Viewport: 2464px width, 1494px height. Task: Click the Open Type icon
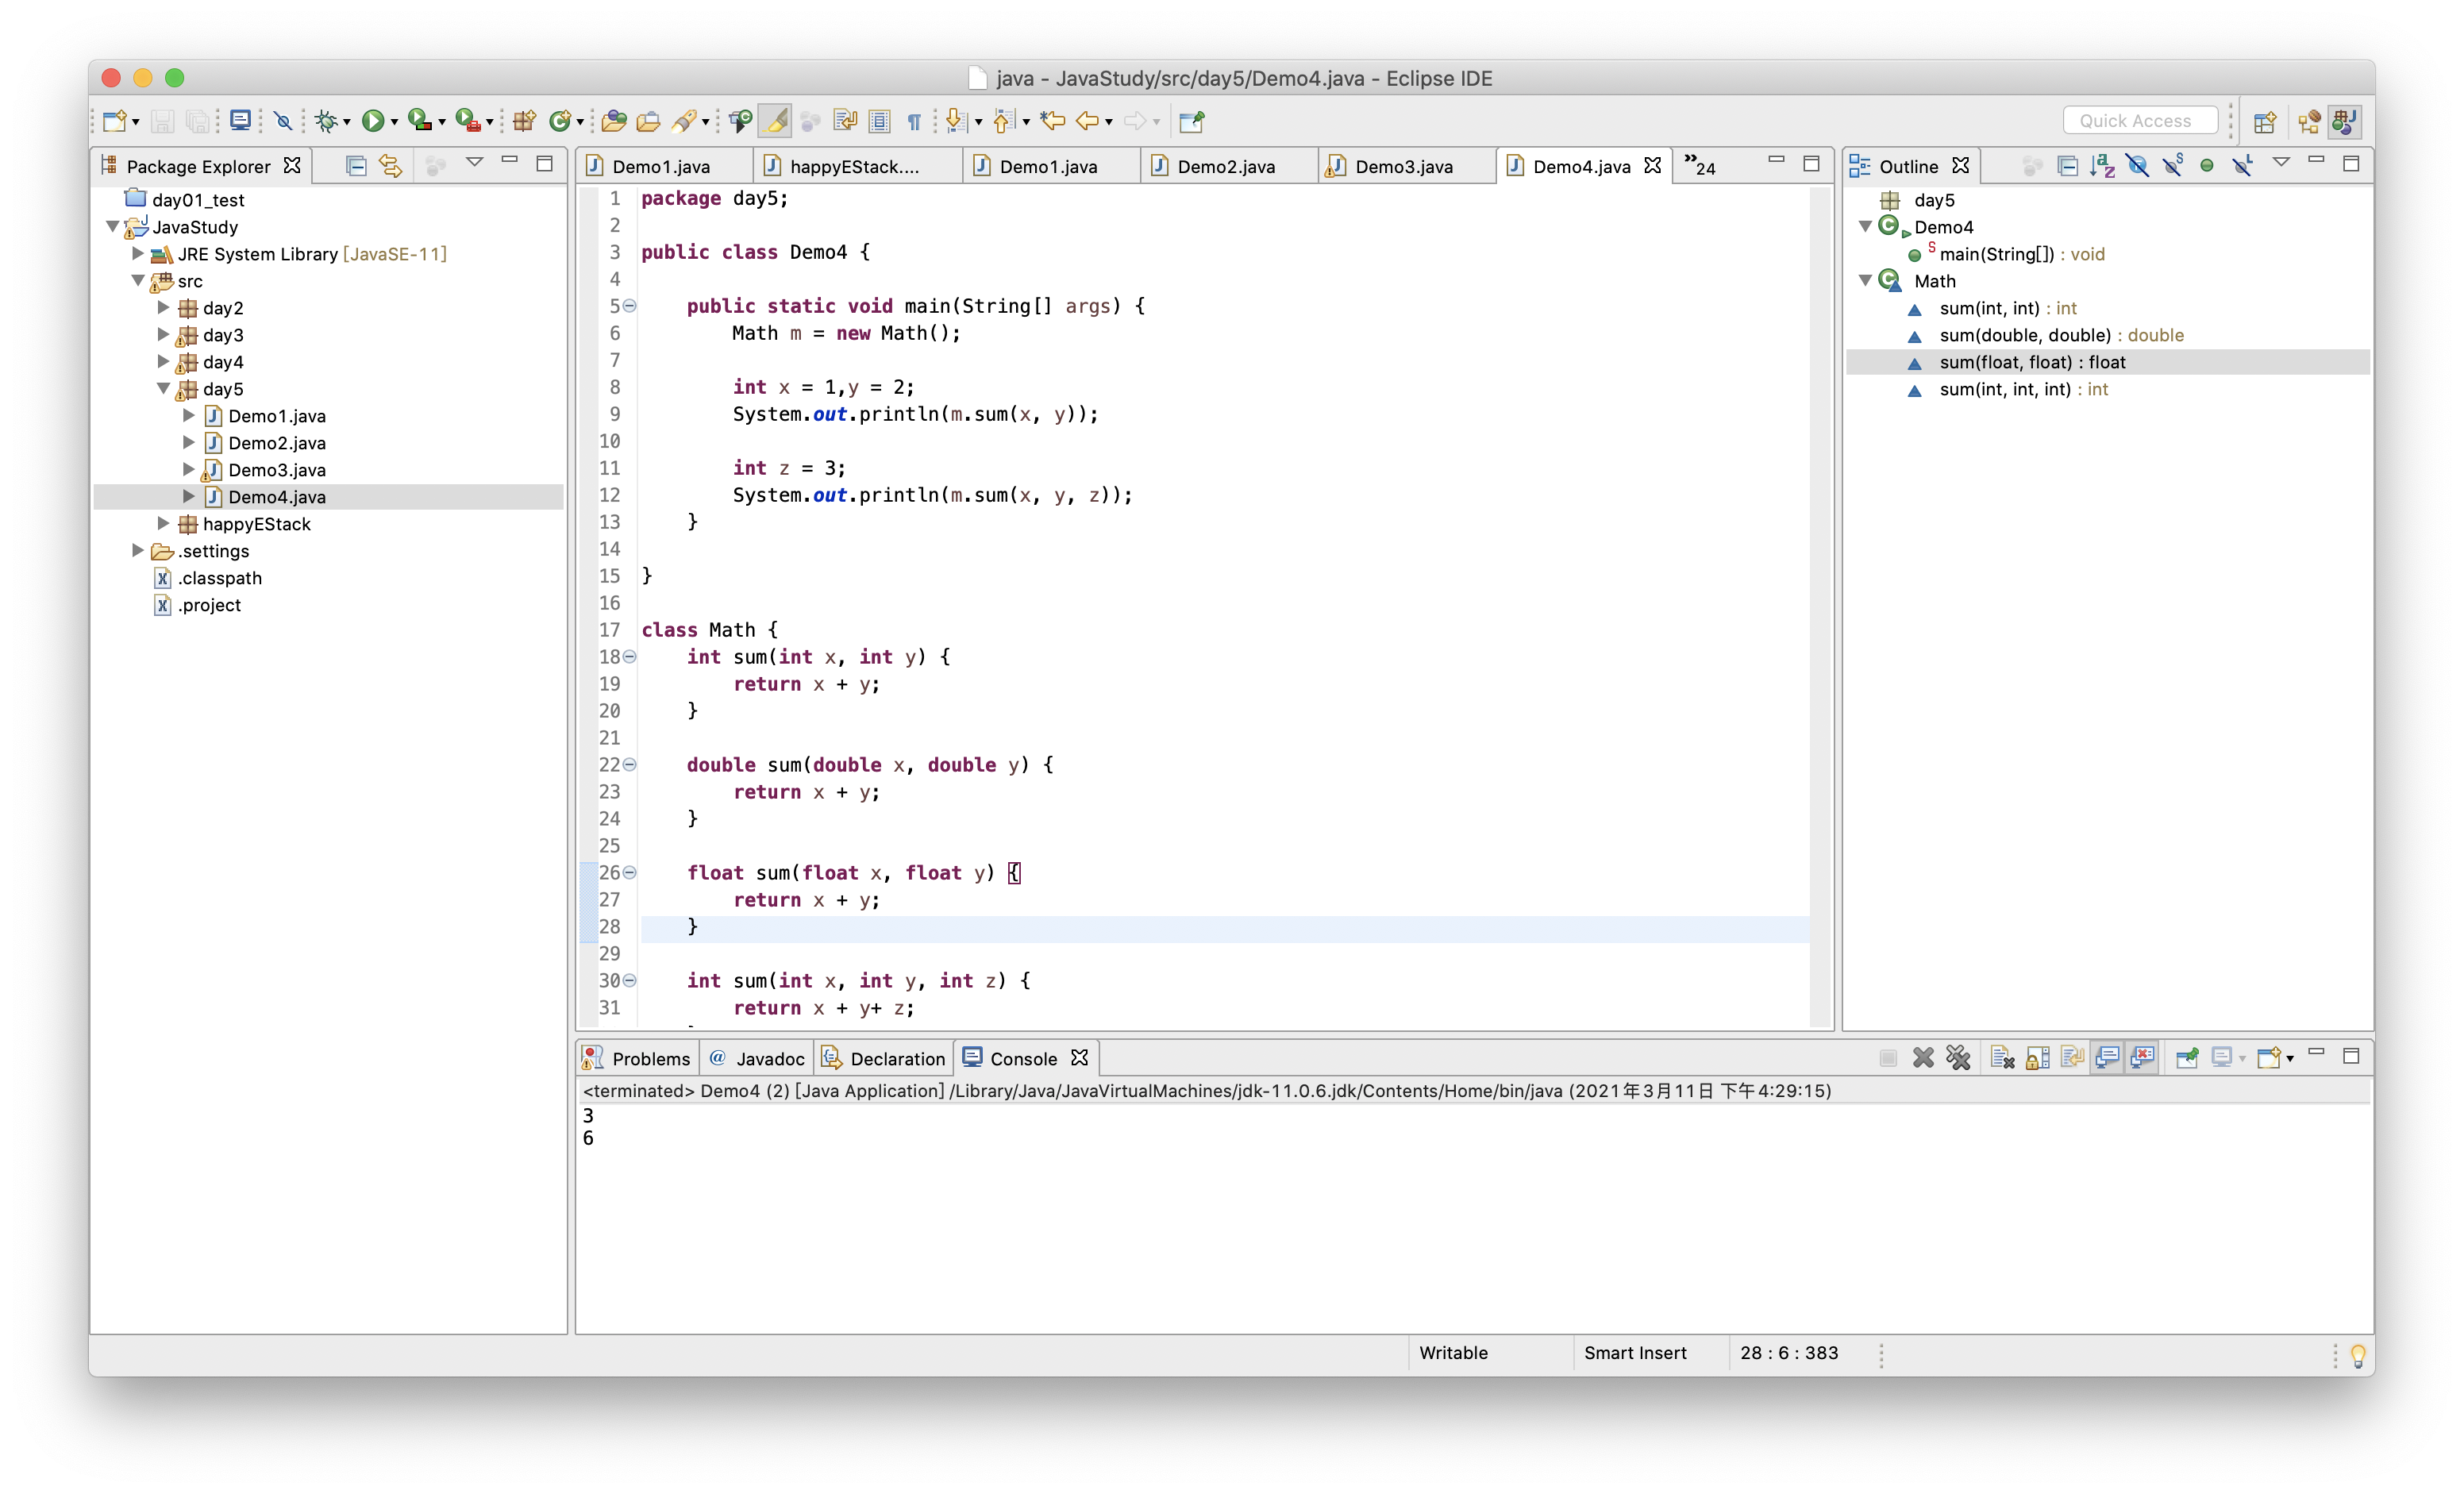point(614,121)
